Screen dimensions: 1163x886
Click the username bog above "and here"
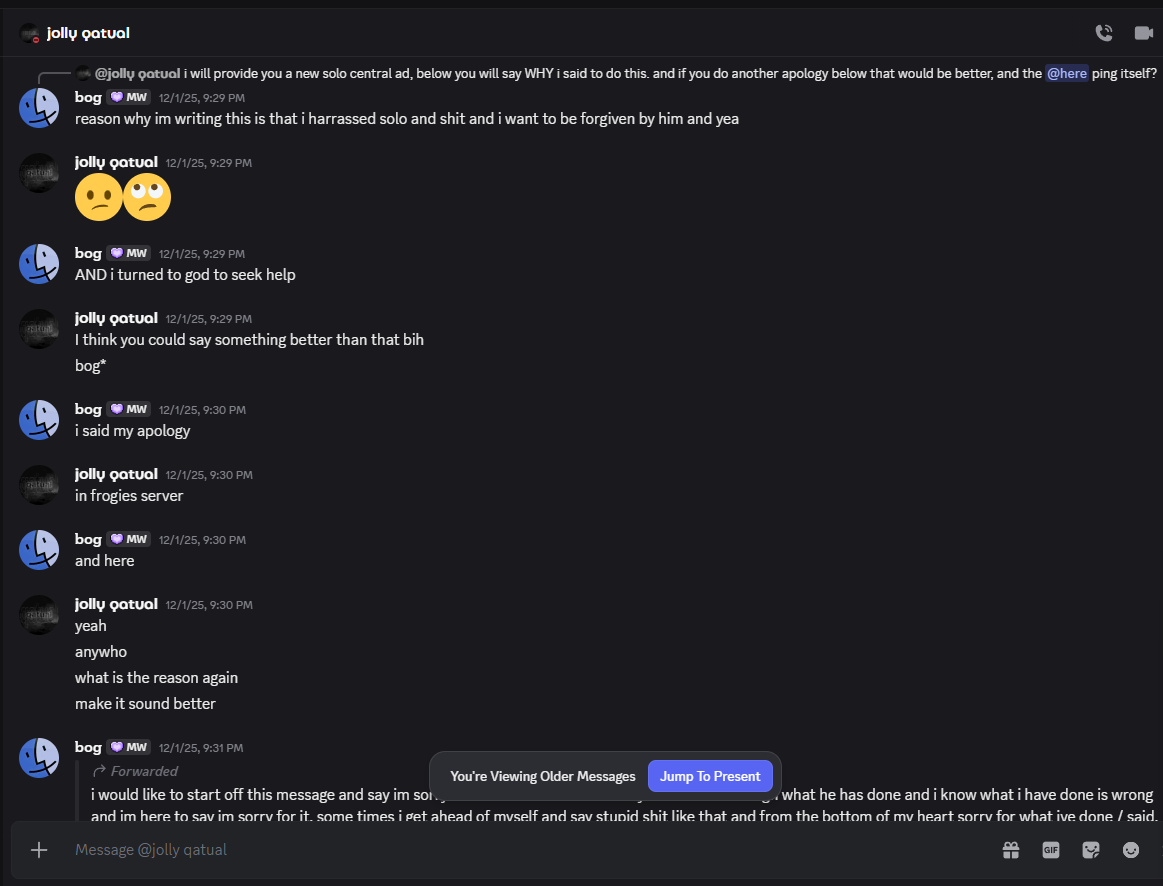[x=88, y=539]
